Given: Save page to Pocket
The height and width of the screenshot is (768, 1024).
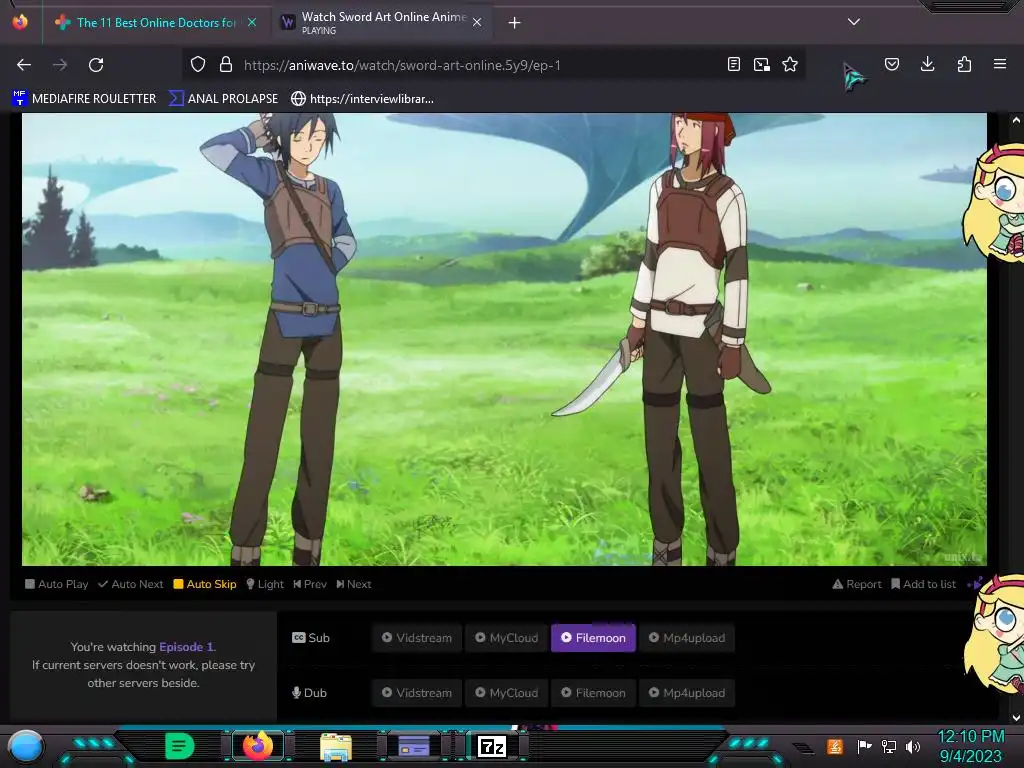Looking at the screenshot, I should pos(891,64).
